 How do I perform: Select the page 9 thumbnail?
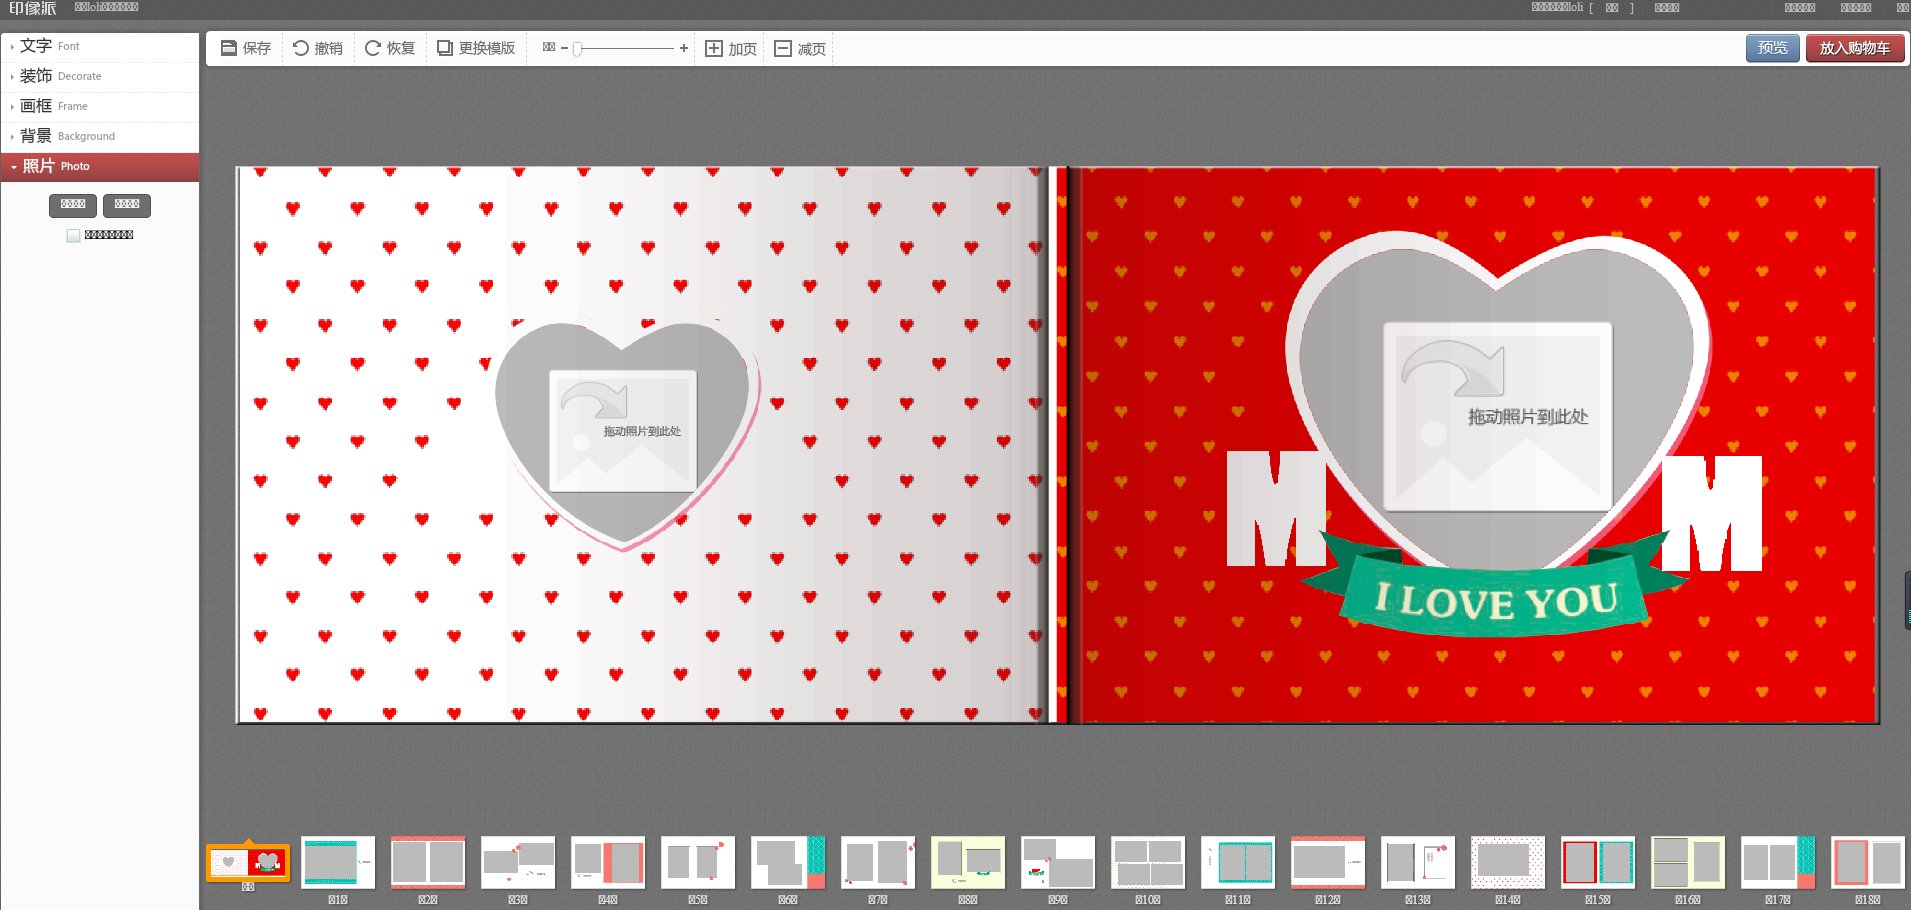coord(1058,862)
